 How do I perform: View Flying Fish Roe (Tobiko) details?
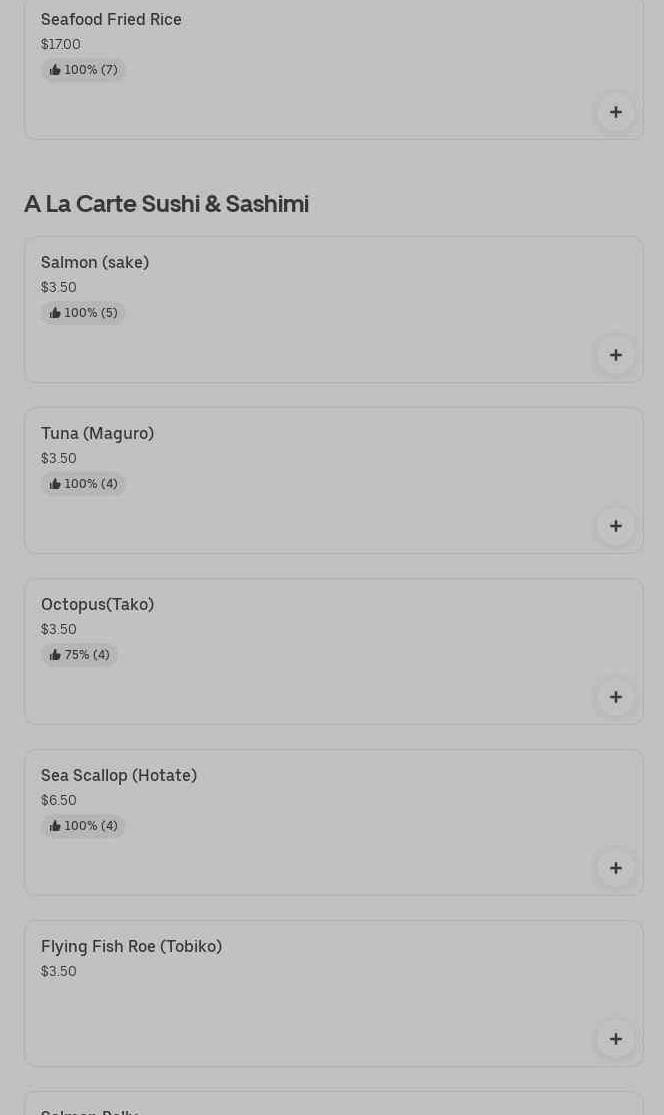tap(131, 946)
